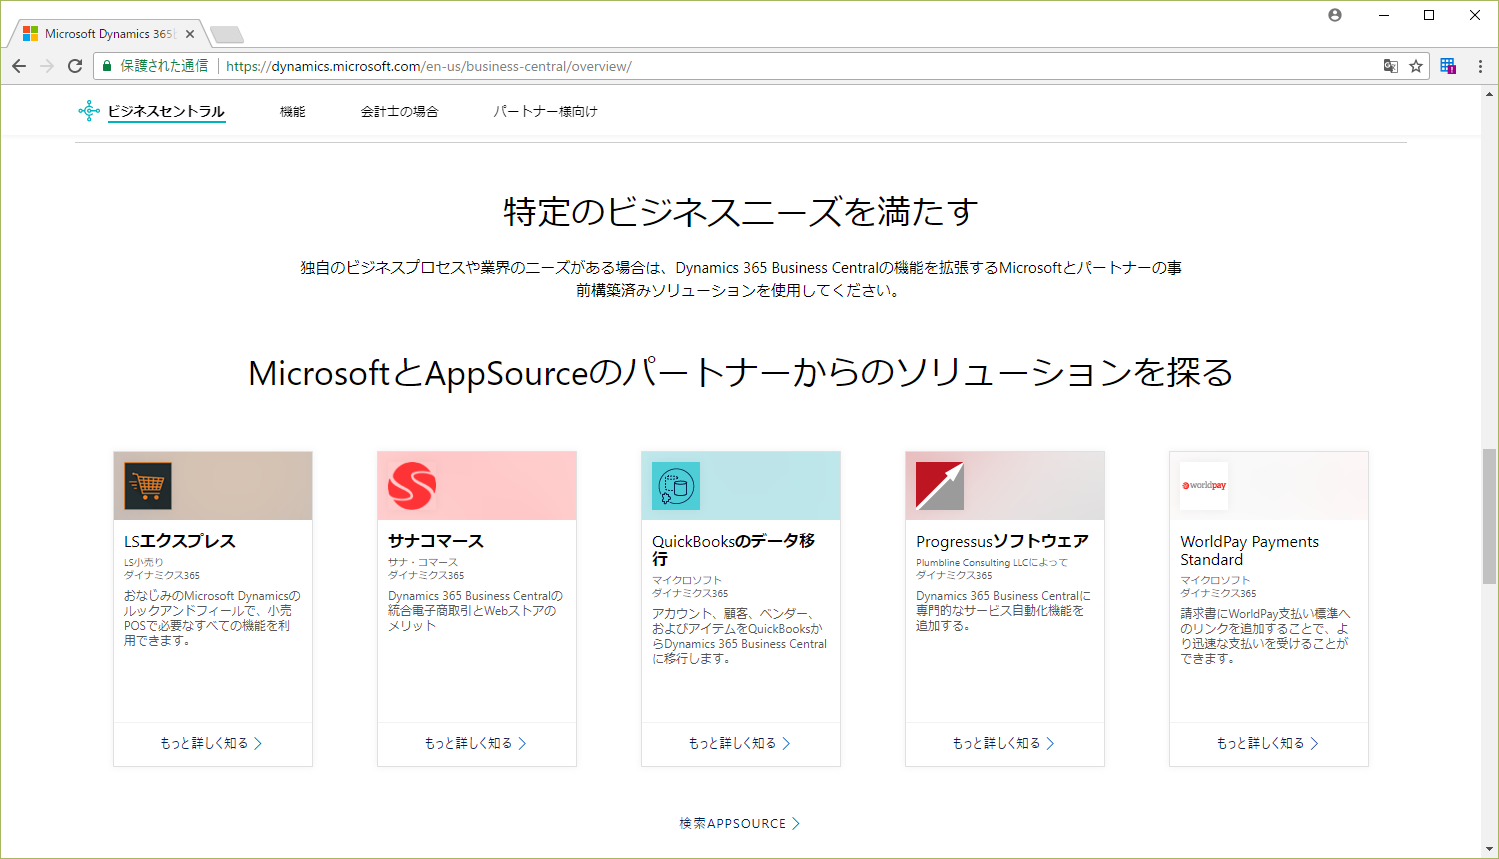Click LS Express shopping cart icon
Viewport: 1499px width, 859px height.
click(x=148, y=486)
